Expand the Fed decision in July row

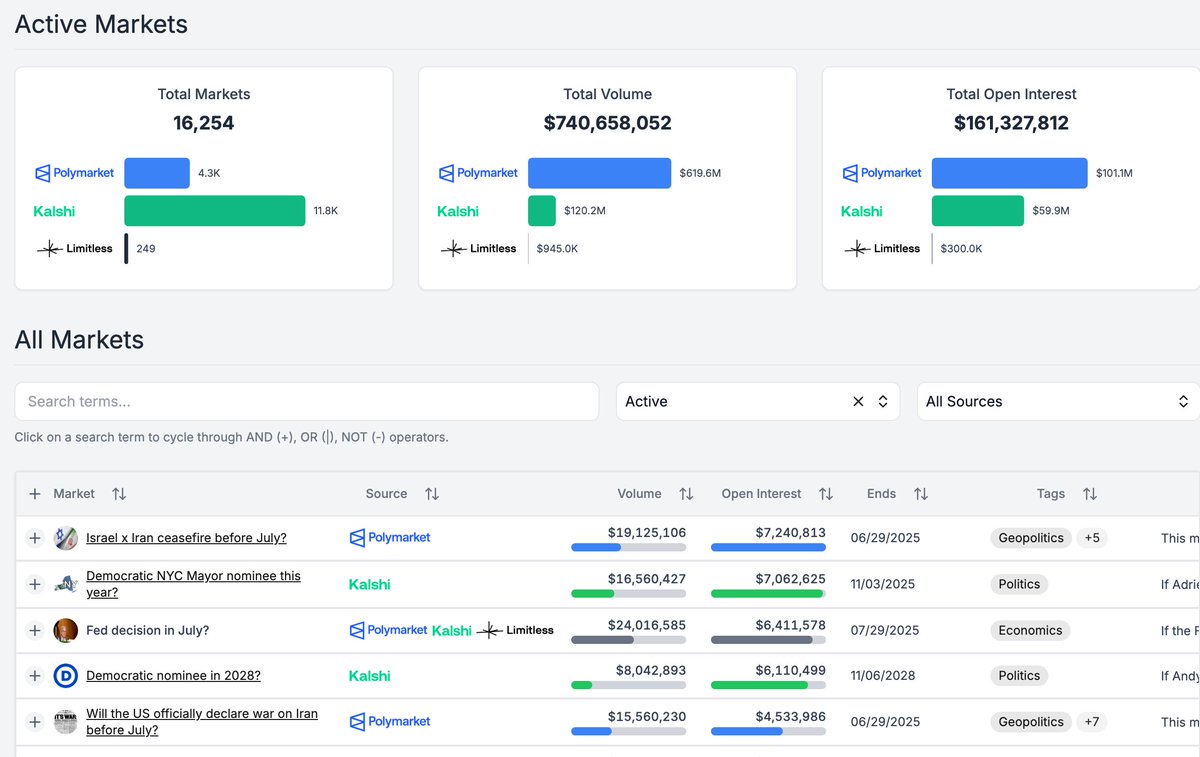click(34, 630)
